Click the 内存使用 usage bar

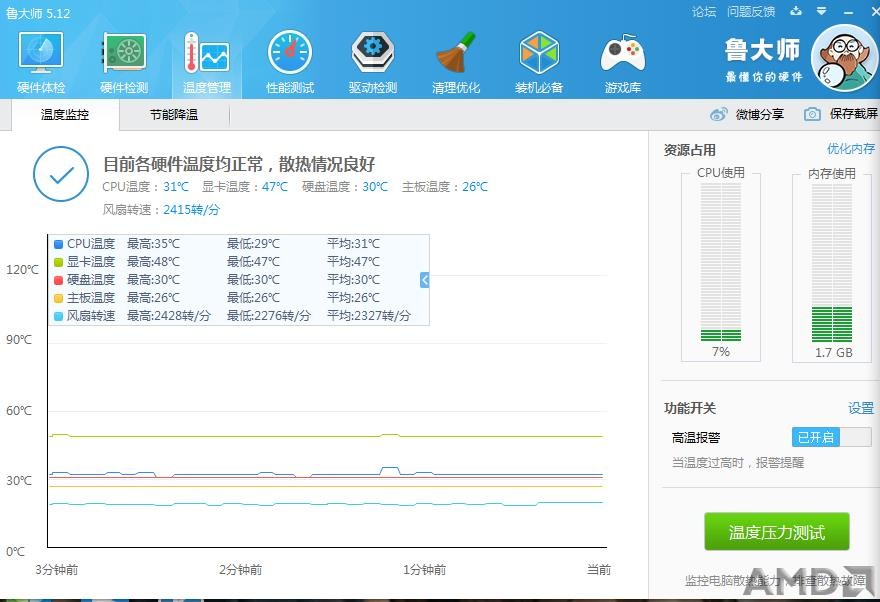tap(832, 262)
